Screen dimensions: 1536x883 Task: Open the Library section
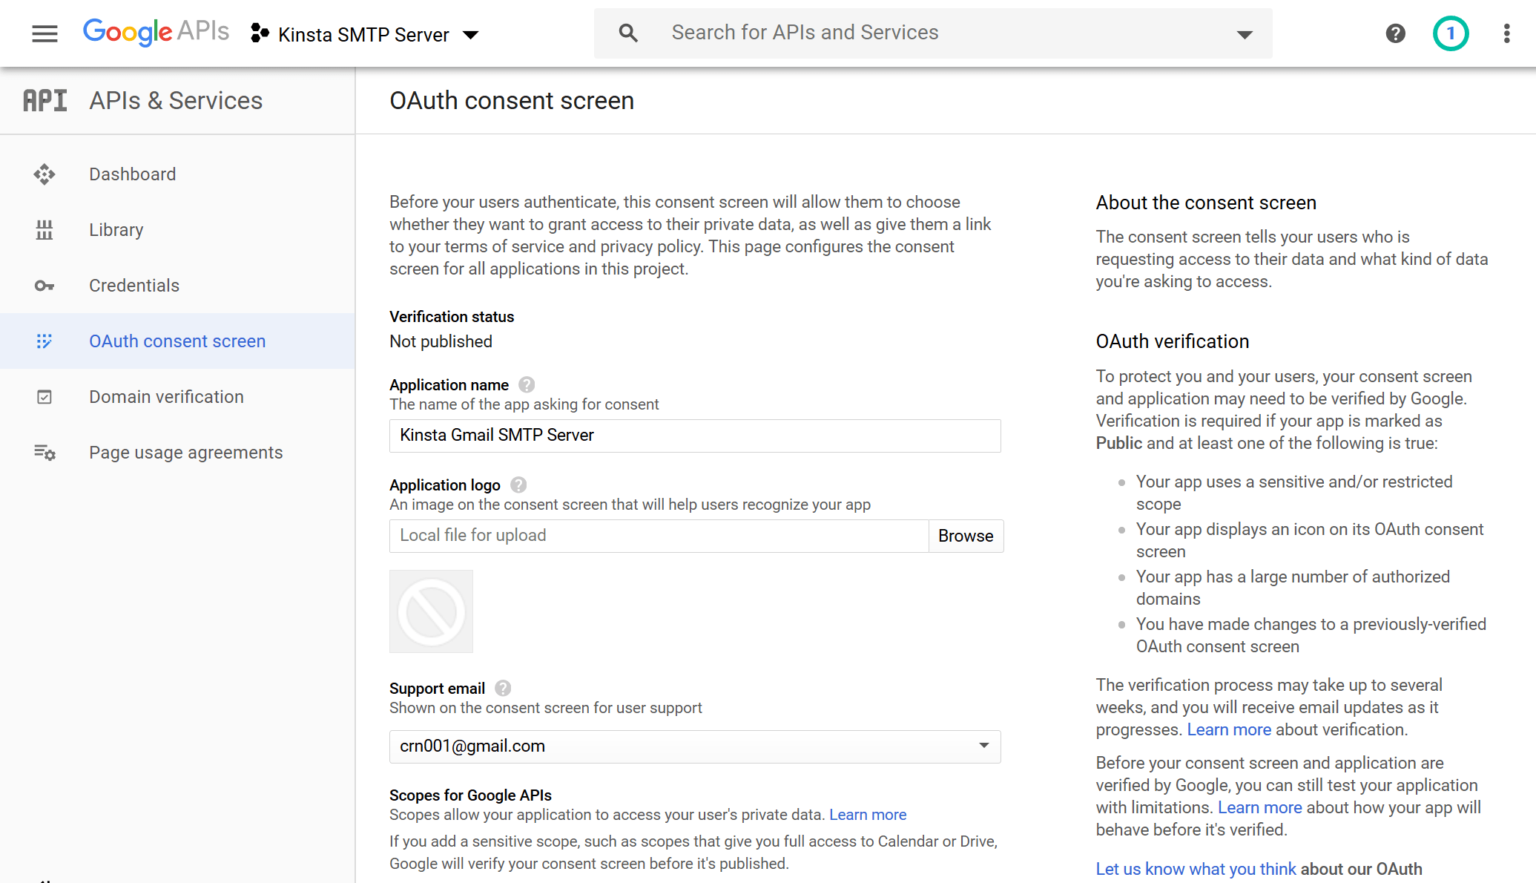pos(116,230)
